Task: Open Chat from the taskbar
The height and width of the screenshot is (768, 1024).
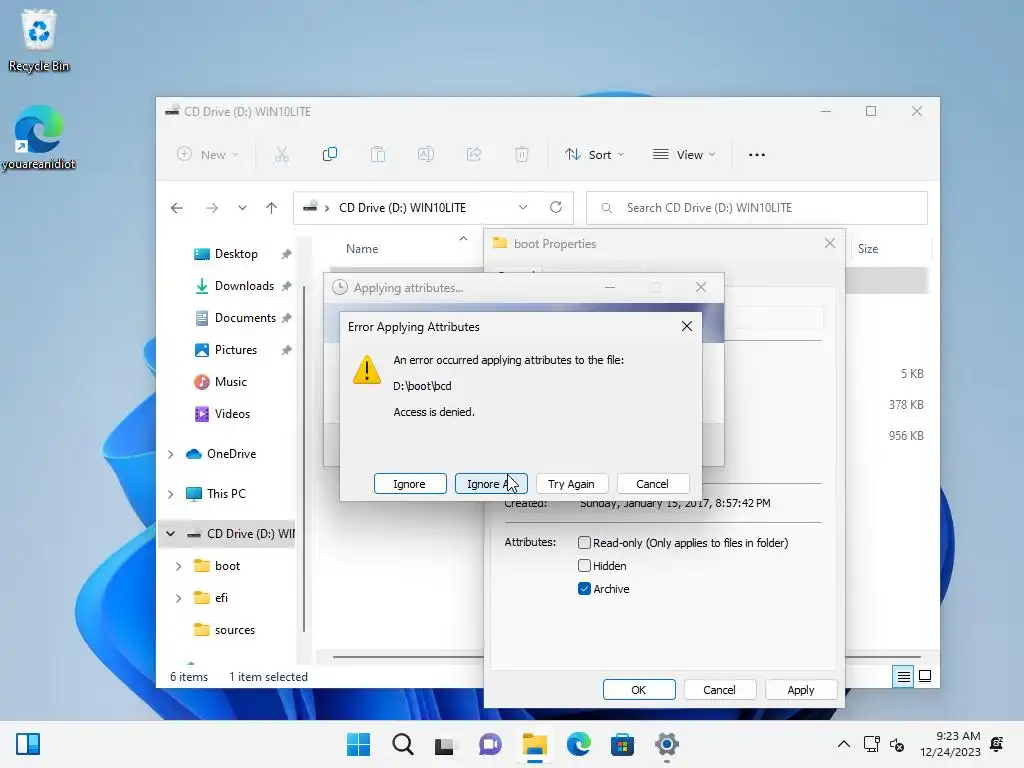Action: 490,744
